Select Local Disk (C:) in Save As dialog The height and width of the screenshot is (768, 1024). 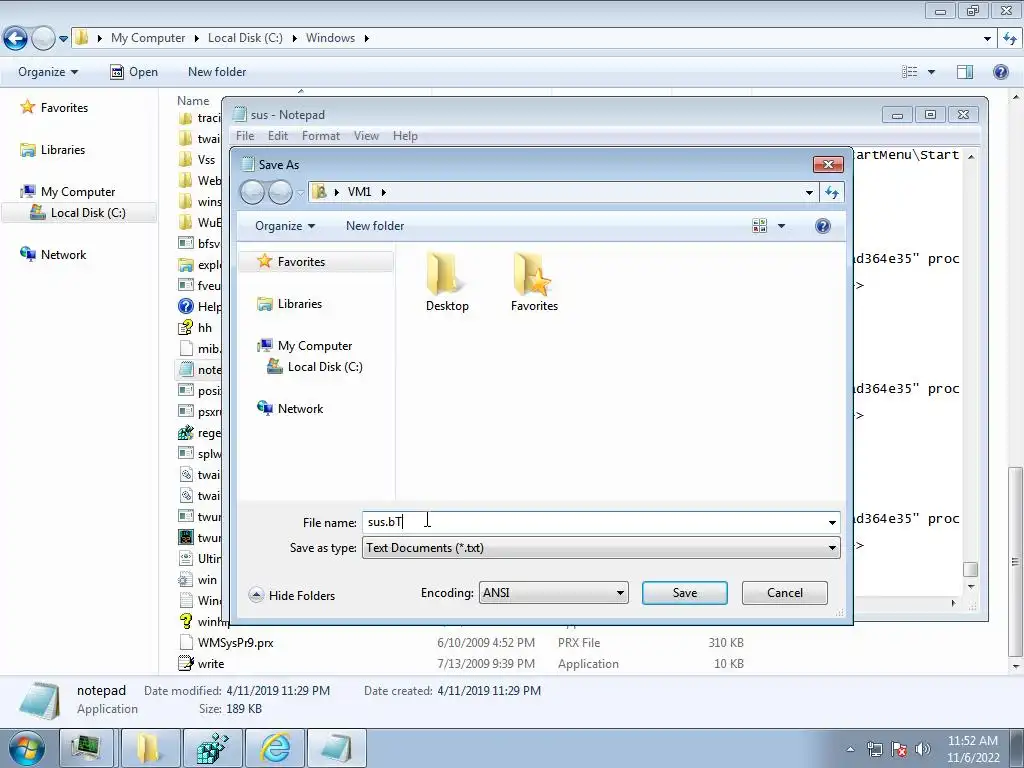[325, 367]
